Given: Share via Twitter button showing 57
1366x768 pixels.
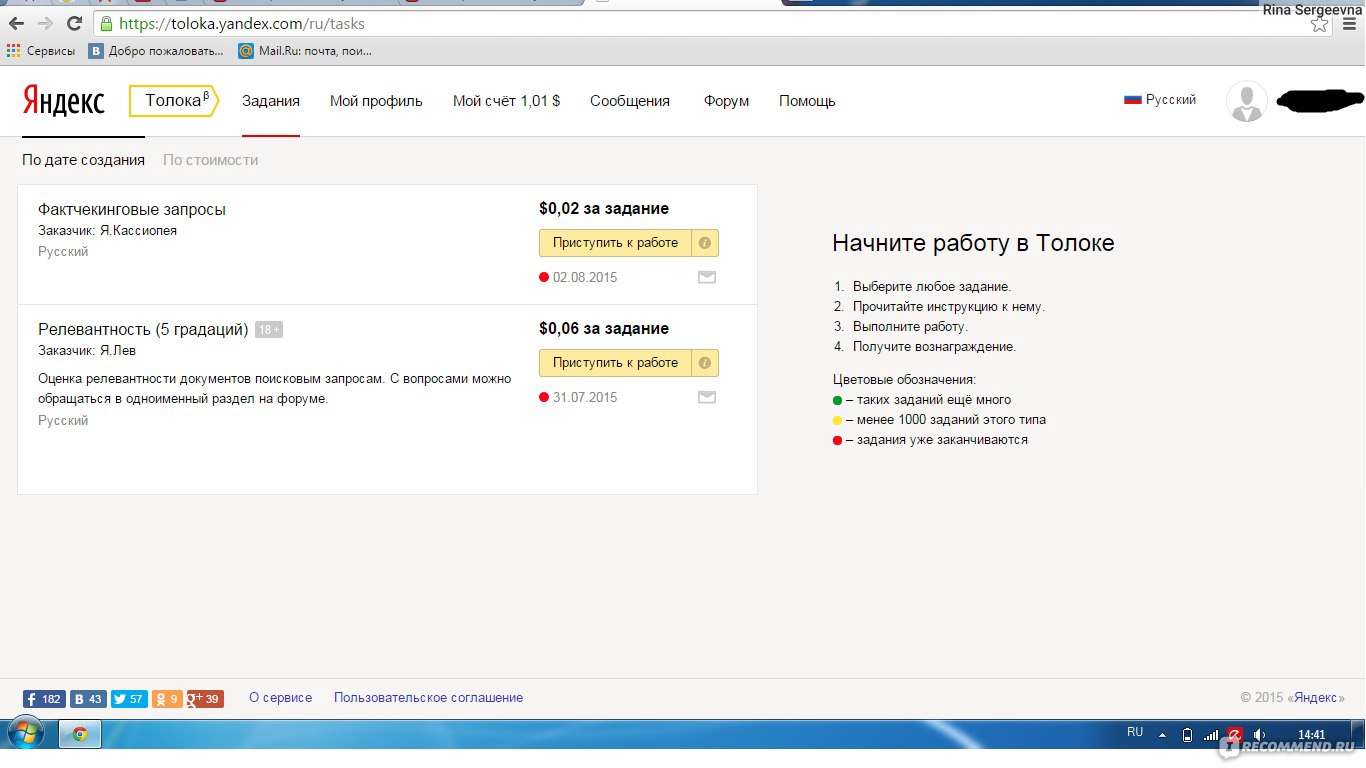Looking at the screenshot, I should tap(129, 699).
